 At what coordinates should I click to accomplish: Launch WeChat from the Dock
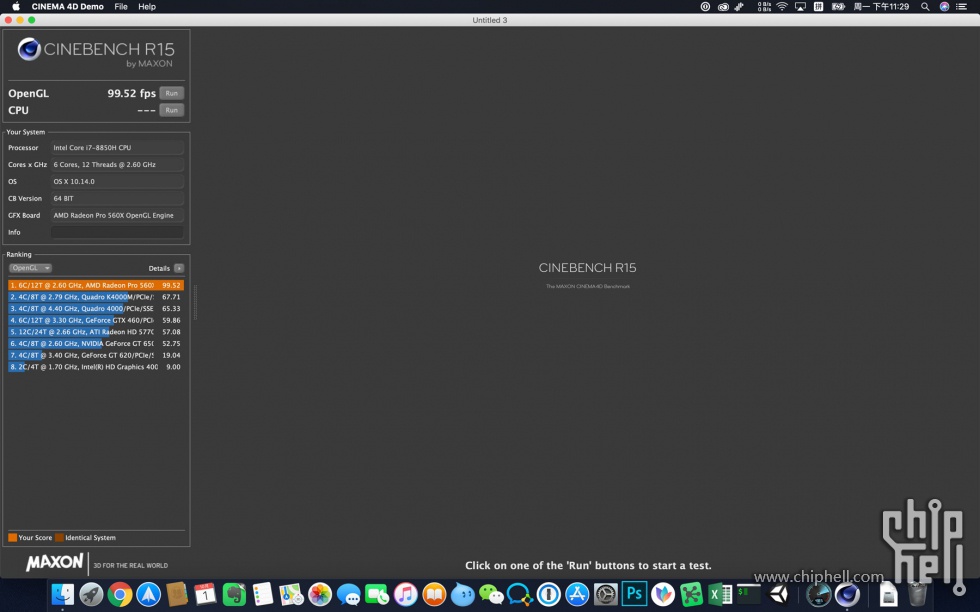click(491, 594)
